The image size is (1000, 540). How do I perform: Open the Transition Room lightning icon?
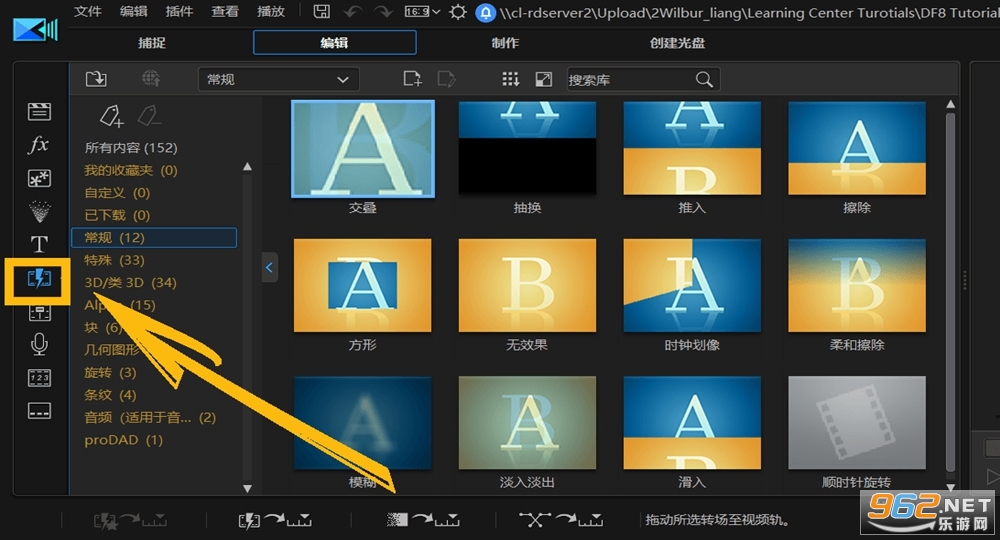coord(39,278)
